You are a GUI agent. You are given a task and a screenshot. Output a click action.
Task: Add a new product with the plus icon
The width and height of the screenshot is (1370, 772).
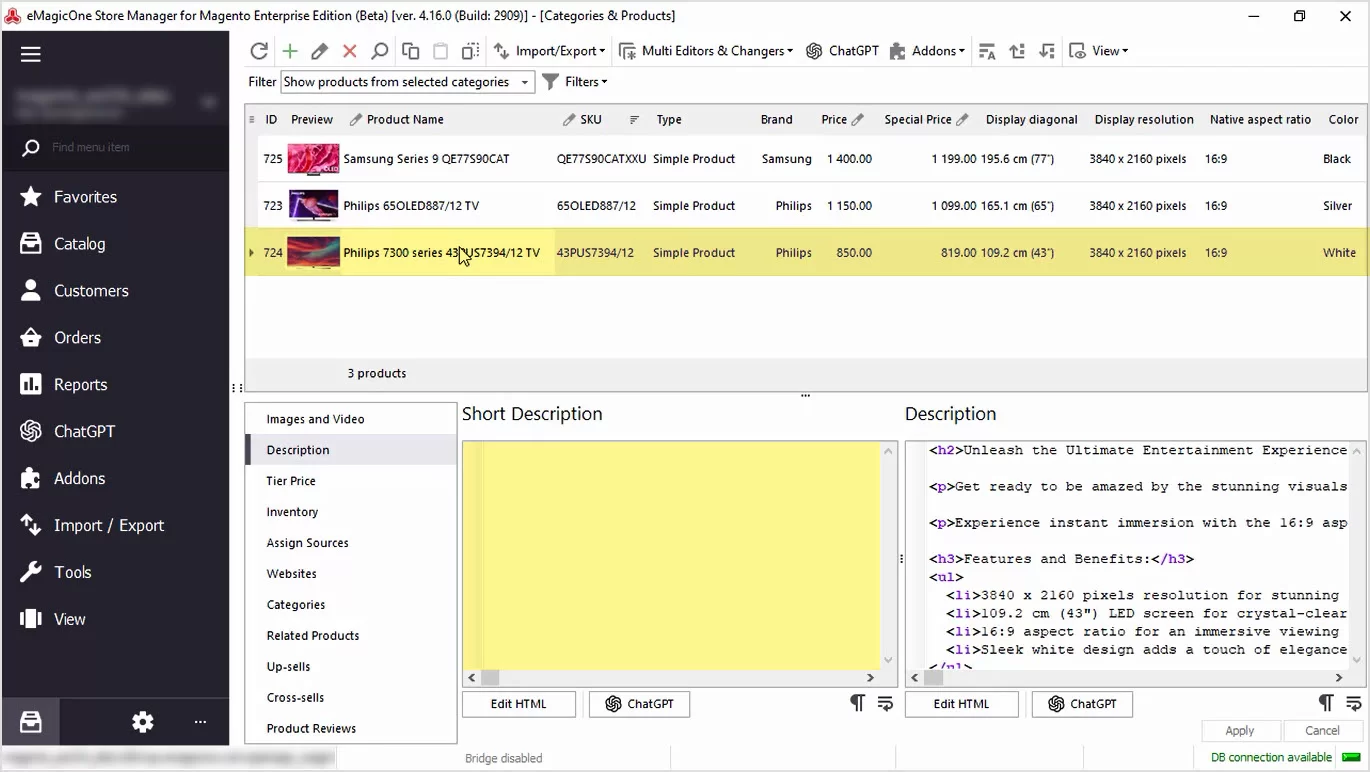[290, 51]
